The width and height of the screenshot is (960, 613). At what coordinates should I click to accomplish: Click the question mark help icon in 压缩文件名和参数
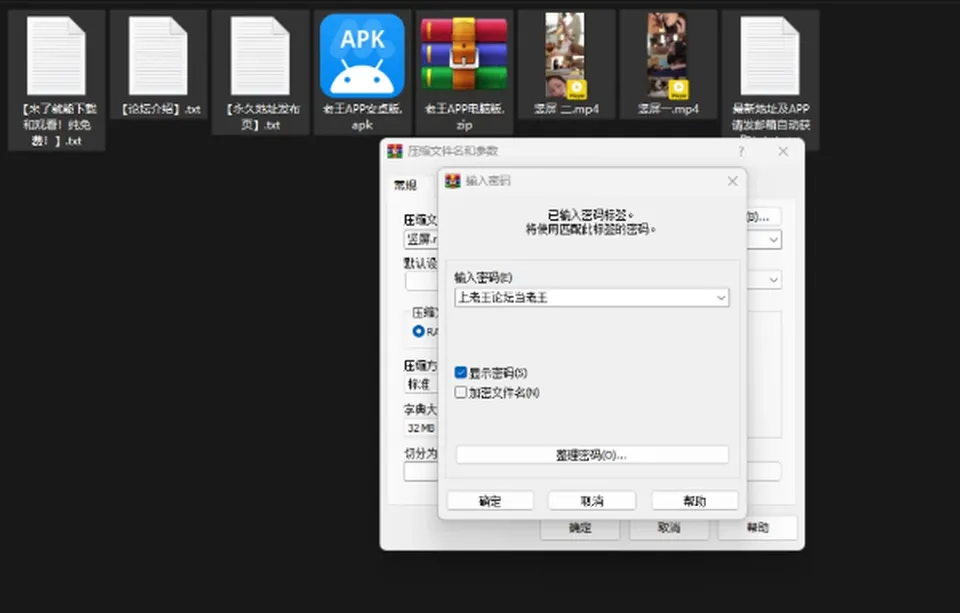pyautogui.click(x=741, y=151)
